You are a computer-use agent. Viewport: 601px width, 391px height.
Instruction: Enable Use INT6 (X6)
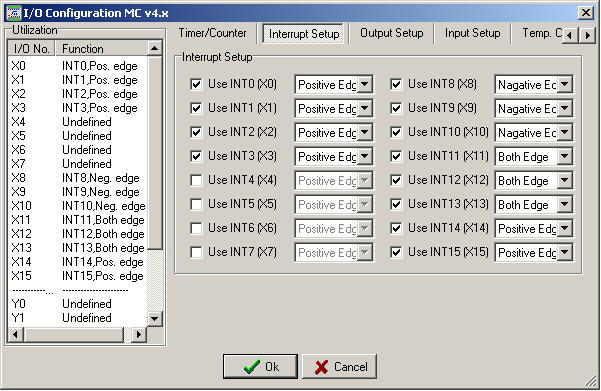point(196,228)
